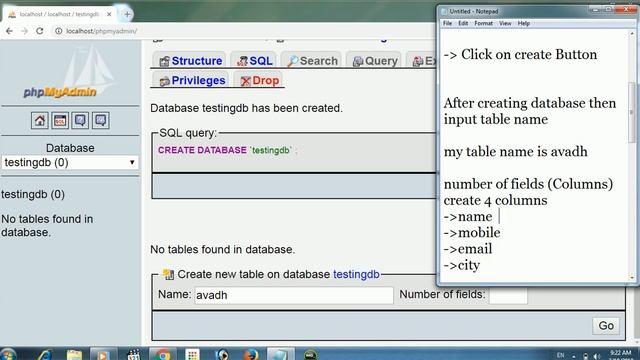Click Notepad scrollbar down arrow

(x=632, y=278)
